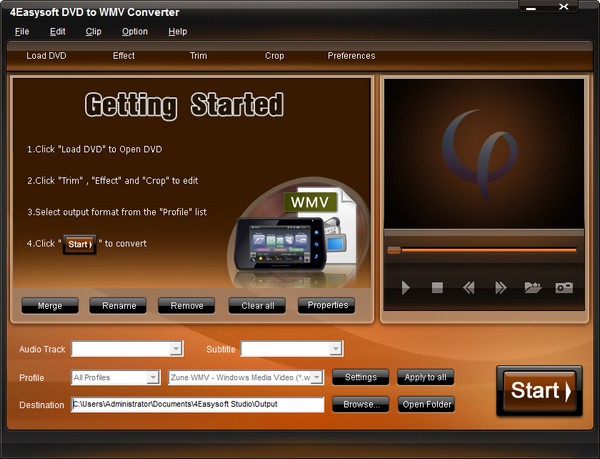This screenshot has width=600, height=459.
Task: Open the snapshot folder icon
Action: coord(532,288)
